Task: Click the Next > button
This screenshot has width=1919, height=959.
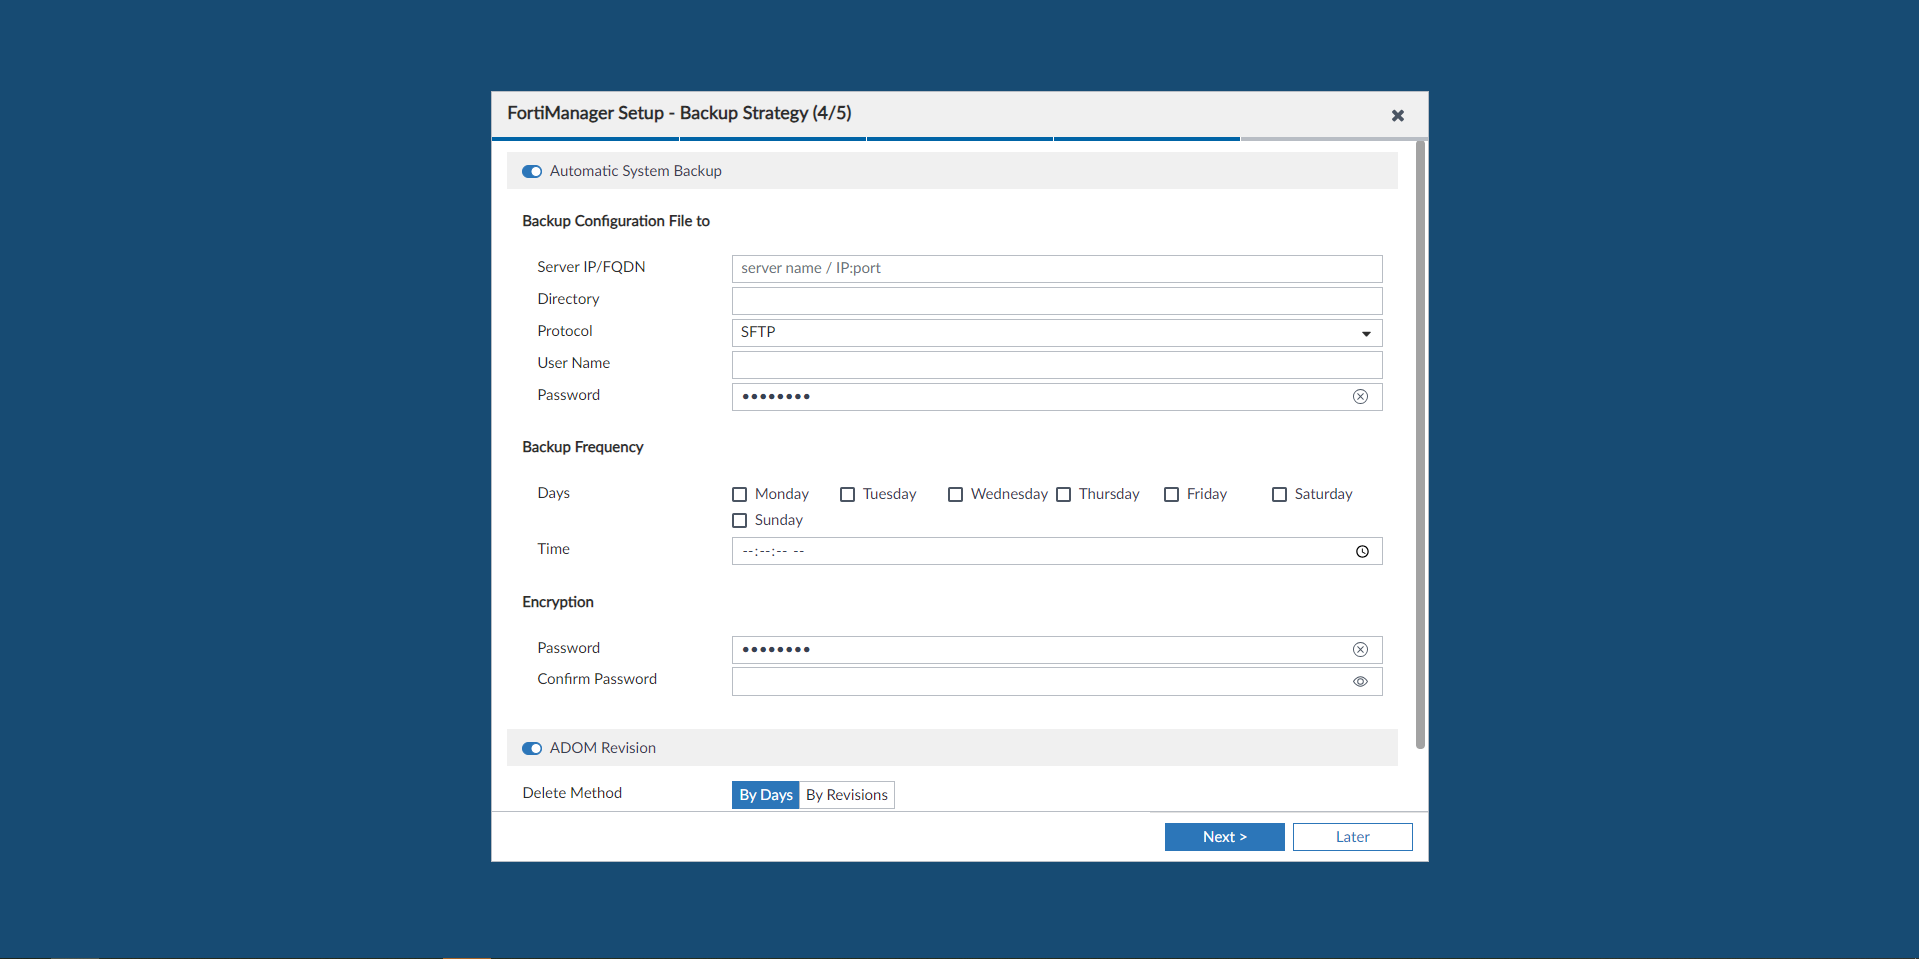Action: [1224, 837]
